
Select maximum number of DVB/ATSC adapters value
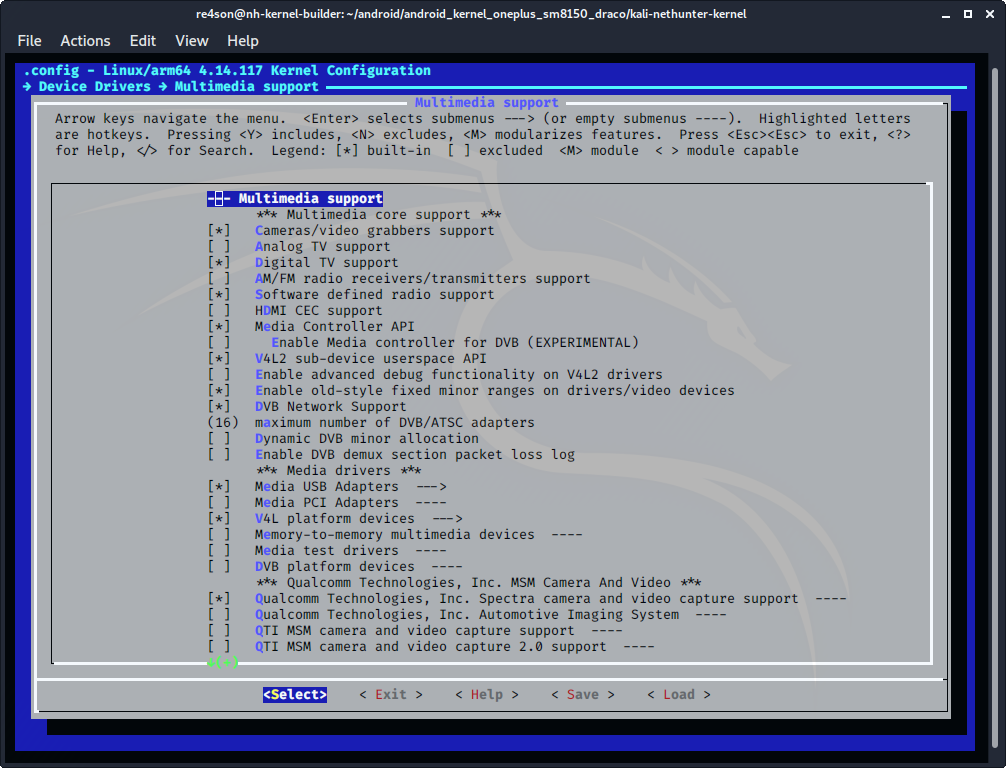click(x=394, y=423)
